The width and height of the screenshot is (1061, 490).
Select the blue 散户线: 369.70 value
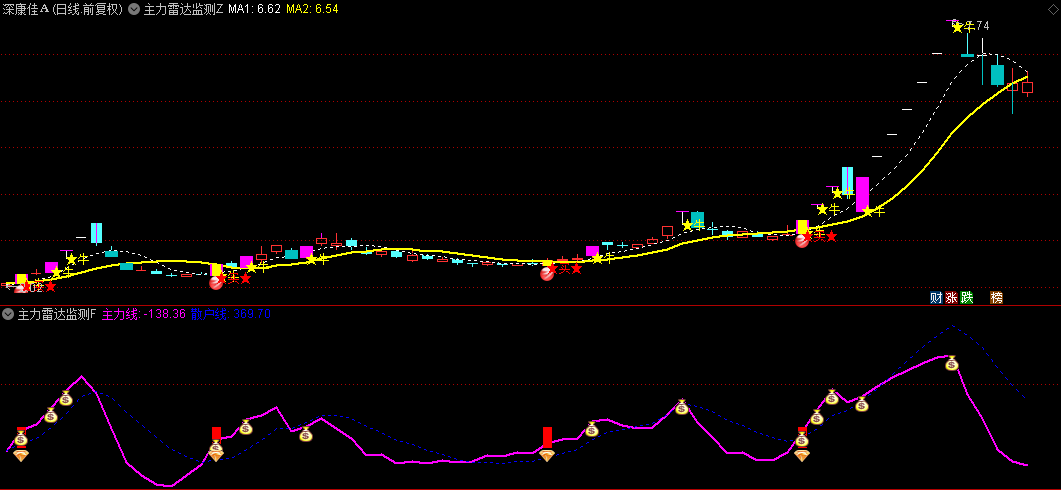[231, 314]
